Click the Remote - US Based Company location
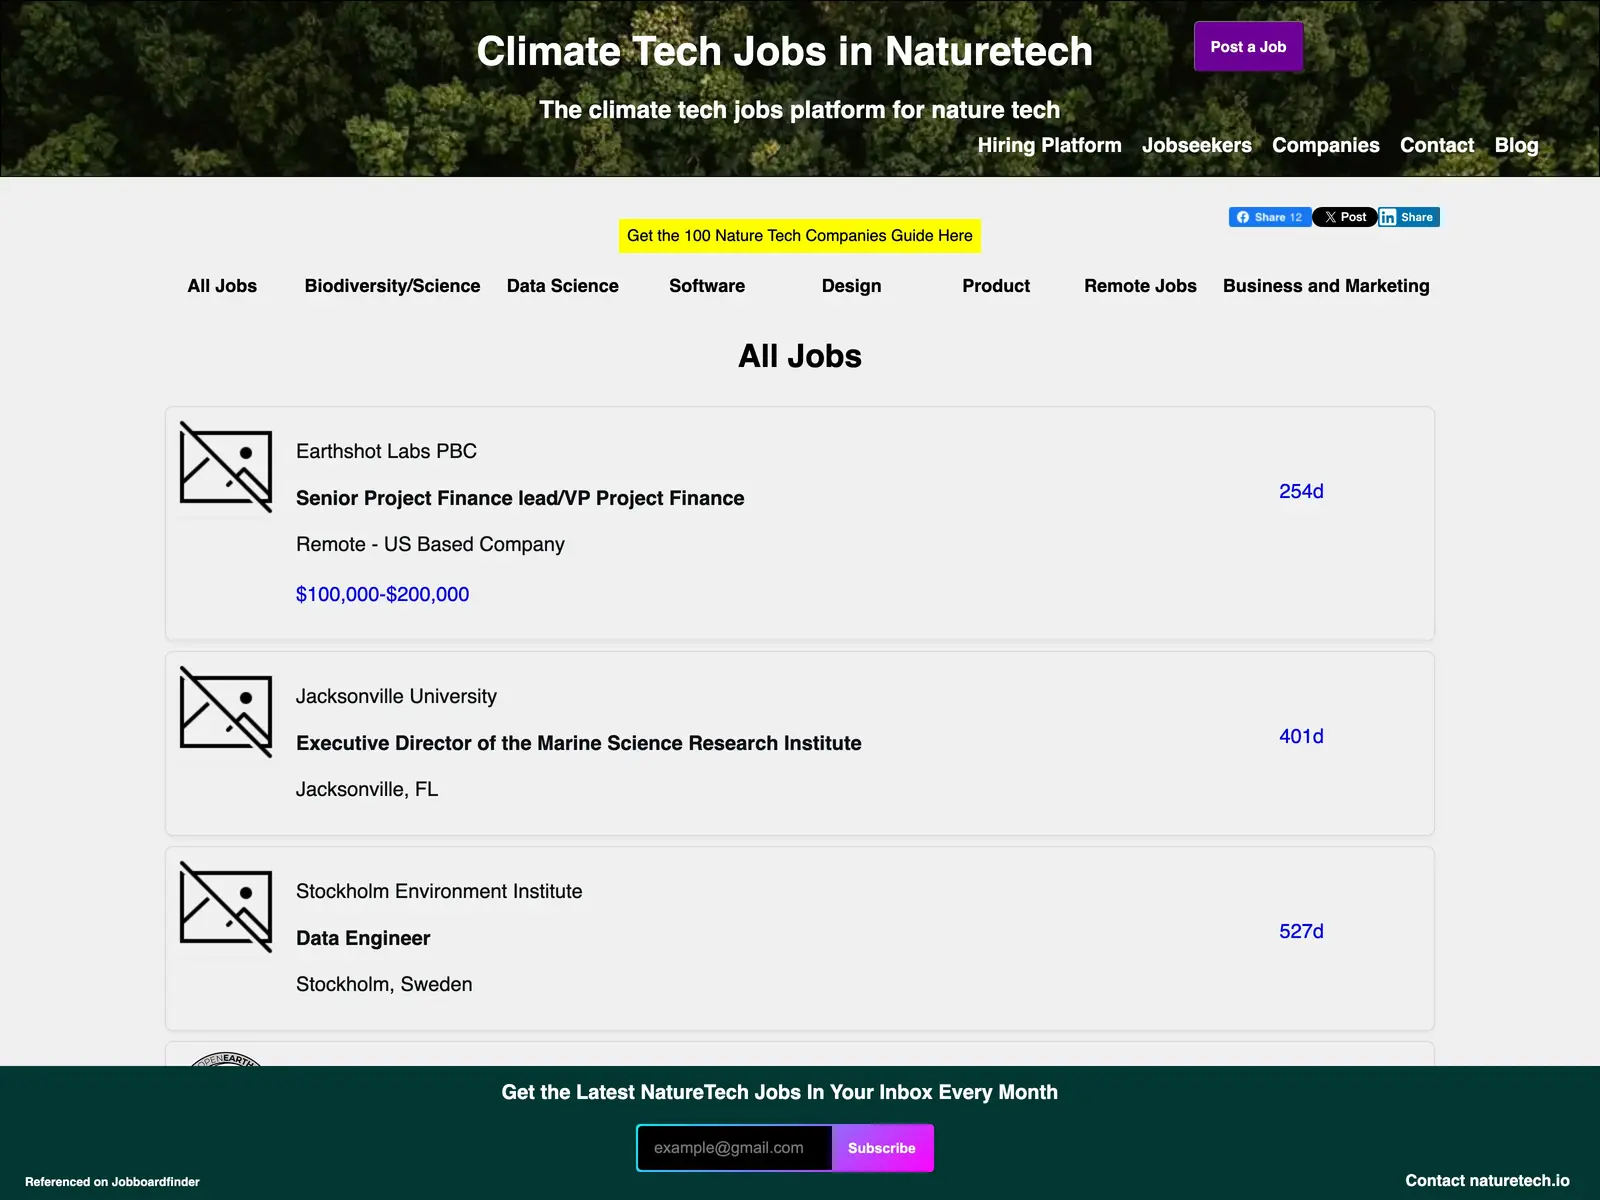 [430, 544]
